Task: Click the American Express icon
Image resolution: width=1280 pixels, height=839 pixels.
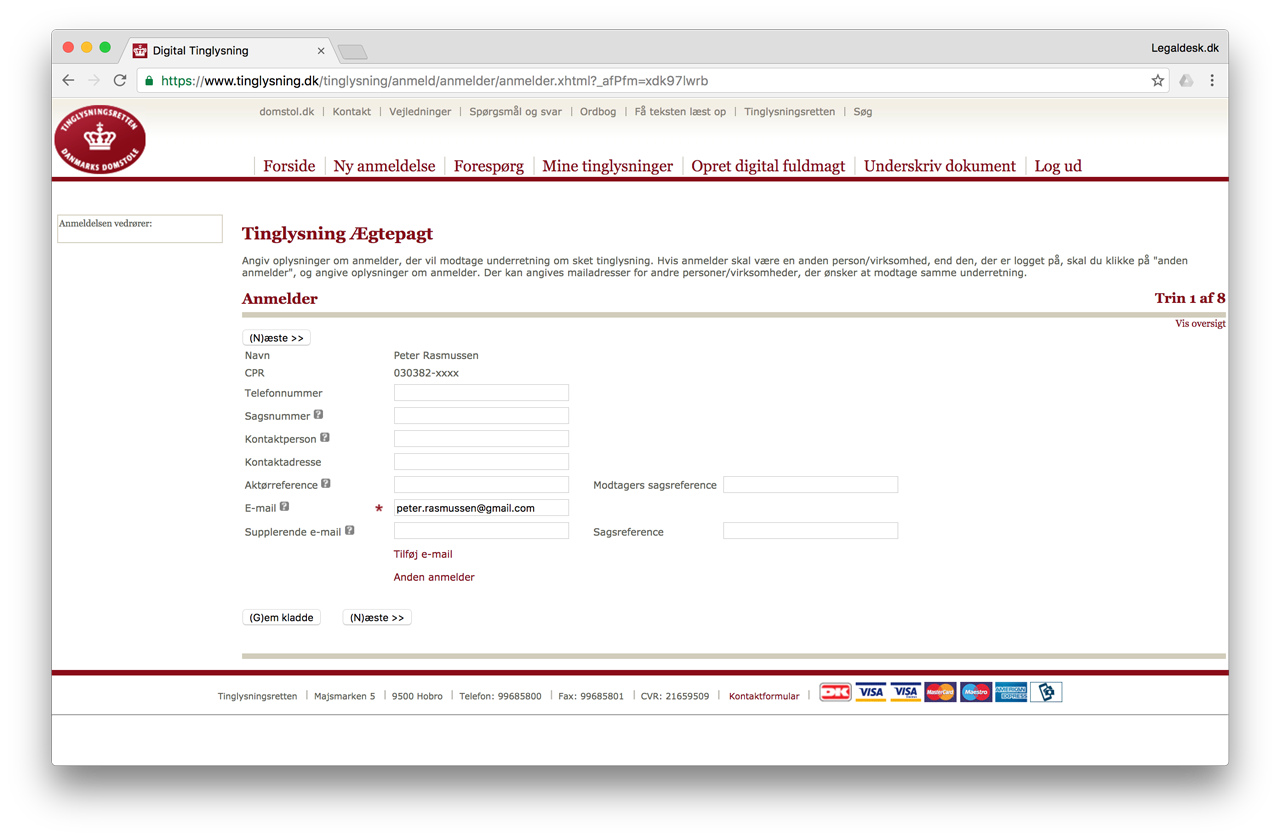Action: point(1011,692)
